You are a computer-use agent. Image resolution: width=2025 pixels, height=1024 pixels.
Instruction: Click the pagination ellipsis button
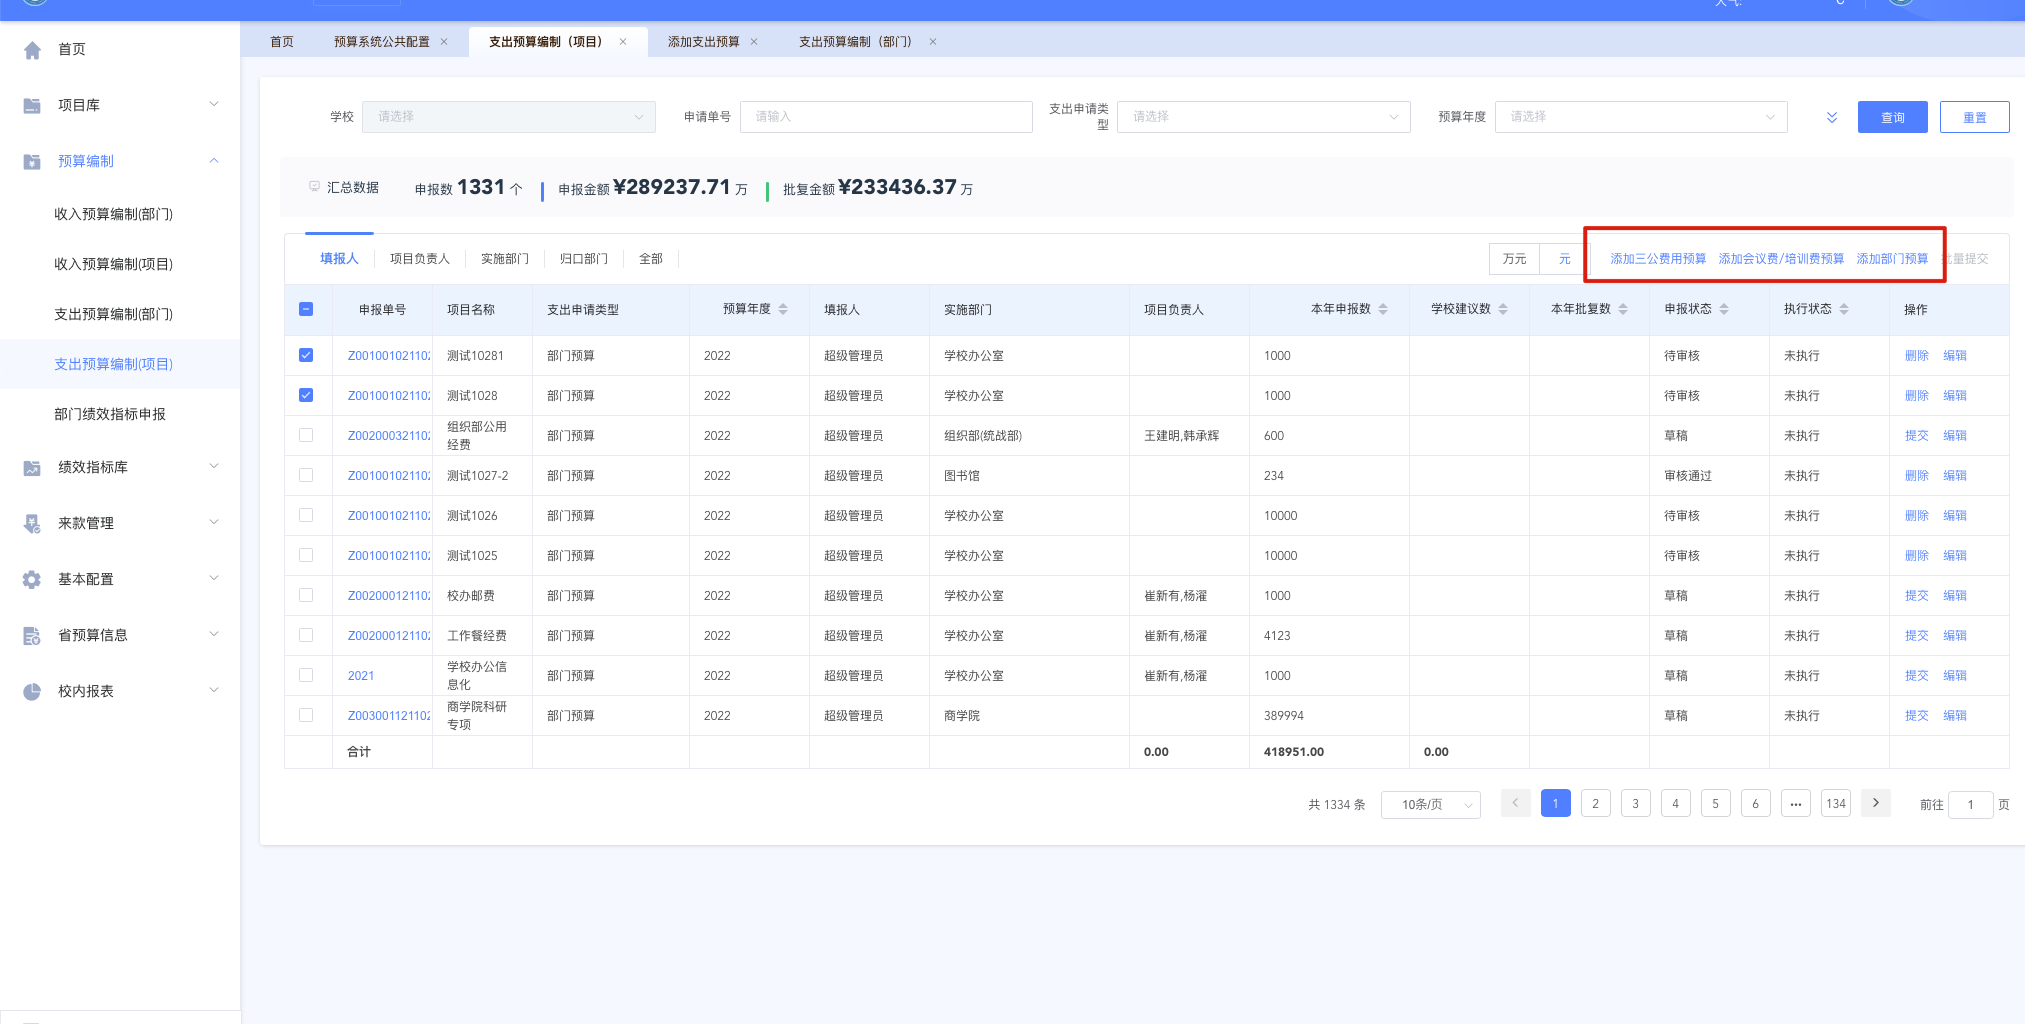[x=1796, y=804]
